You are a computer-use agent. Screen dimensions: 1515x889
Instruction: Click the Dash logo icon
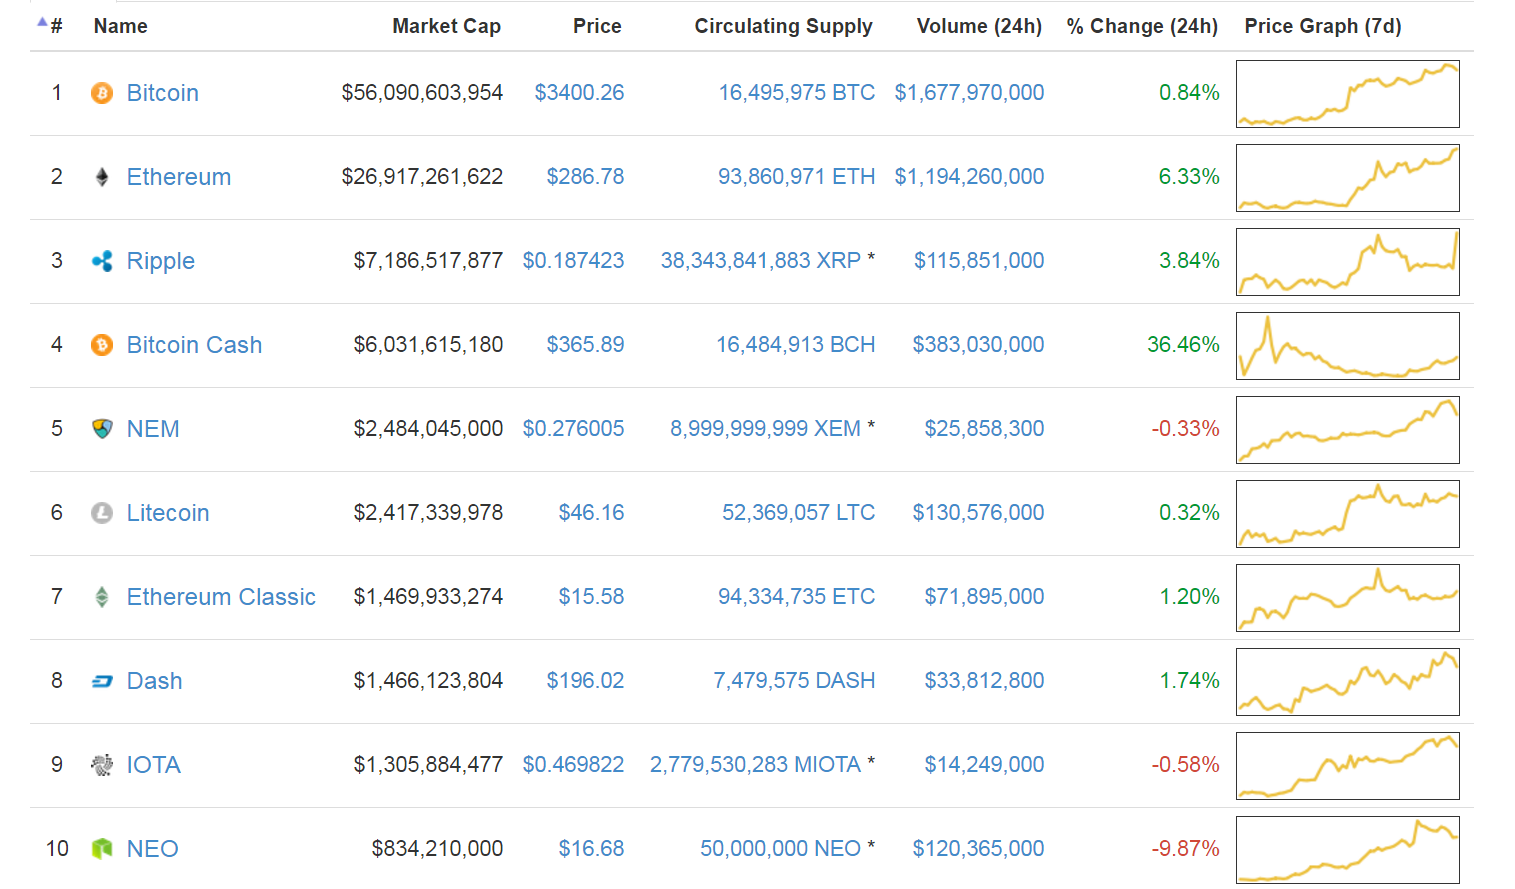tap(102, 681)
